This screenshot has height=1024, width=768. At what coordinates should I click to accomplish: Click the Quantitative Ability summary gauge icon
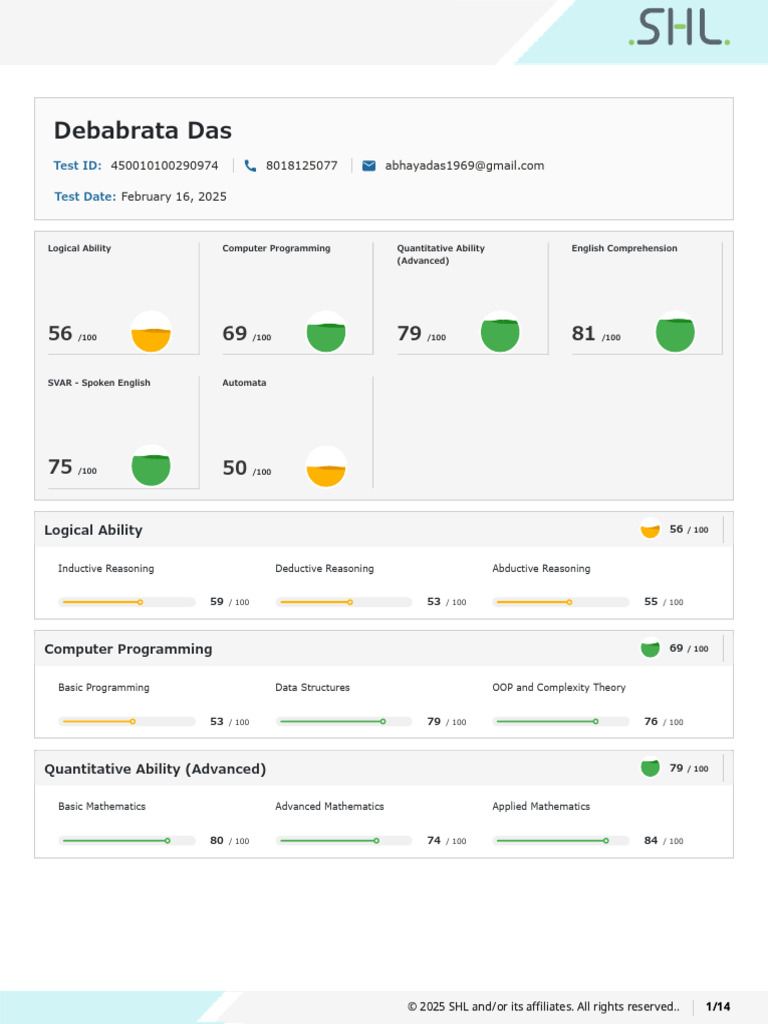point(500,332)
